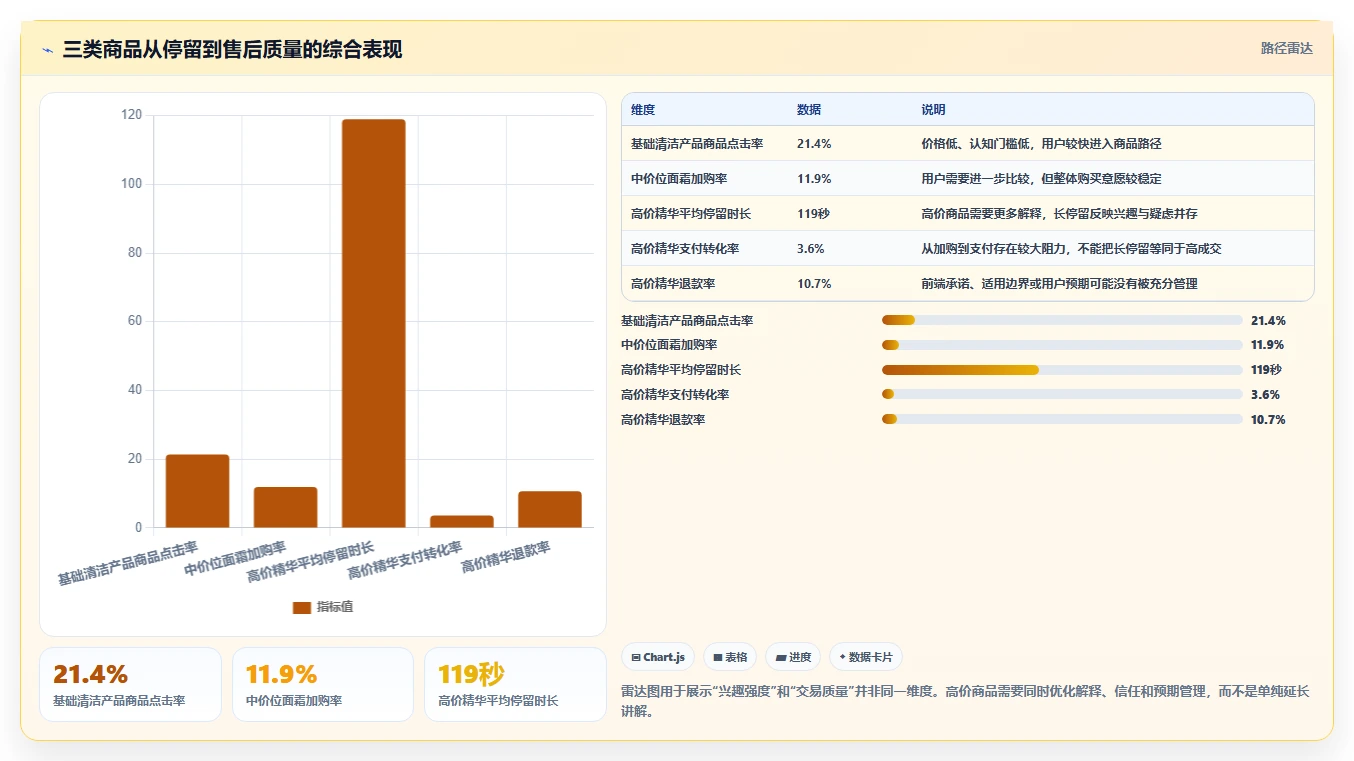1354x761 pixels.
Task: Click table cell 基础清洁产品商品点击率 in 维度 column
Action: coord(697,144)
